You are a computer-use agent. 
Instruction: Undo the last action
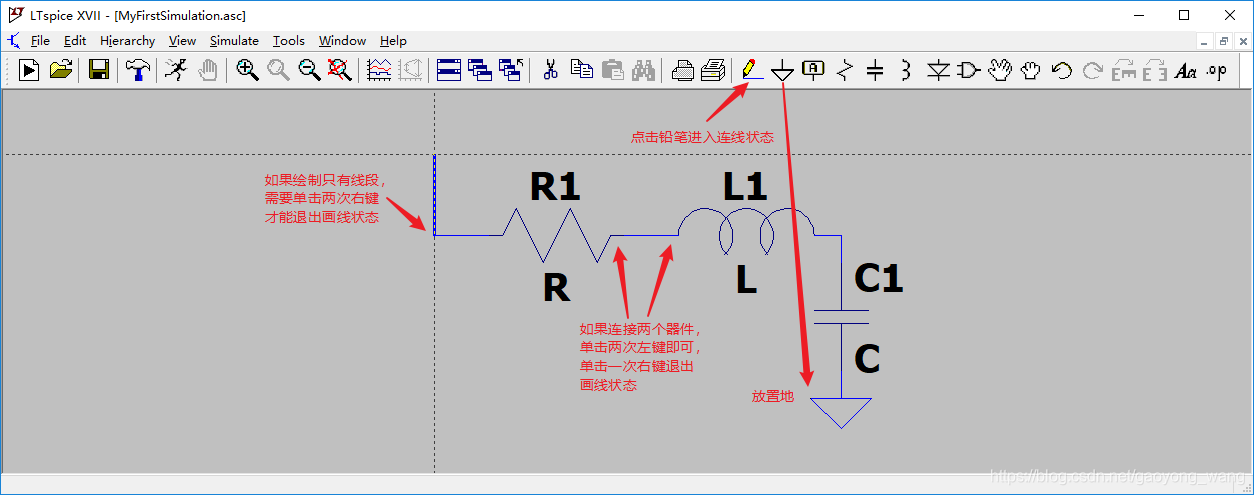(x=1062, y=70)
